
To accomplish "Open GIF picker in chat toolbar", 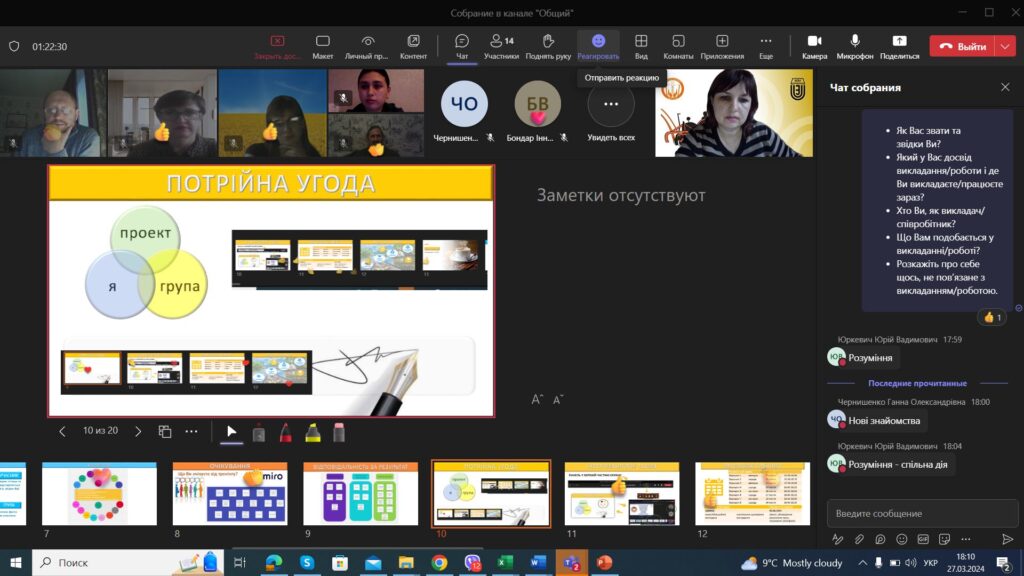I will pyautogui.click(x=921, y=539).
